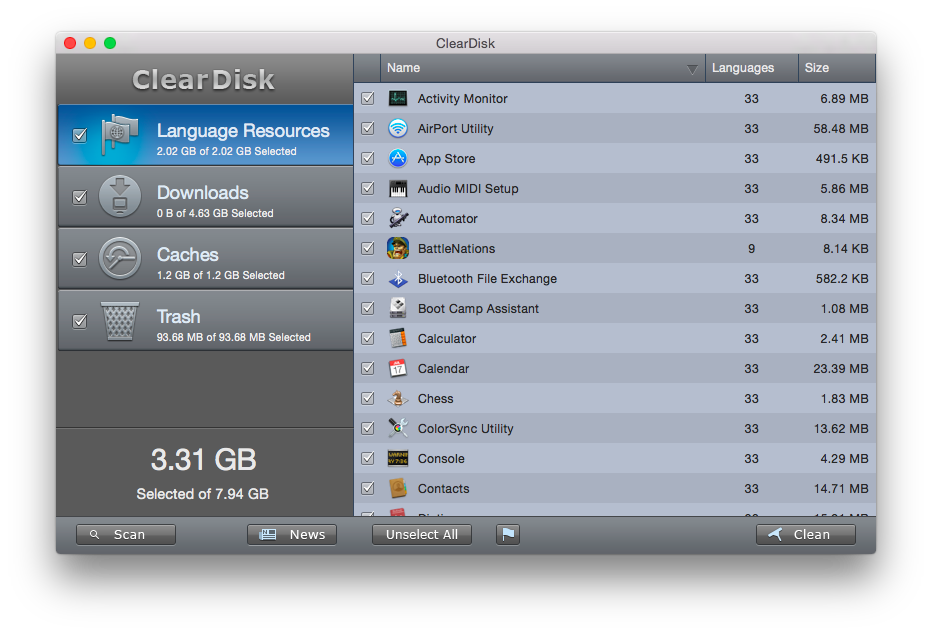Uncheck the BattleNations checkbox
The height and width of the screenshot is (634, 932).
click(x=368, y=248)
